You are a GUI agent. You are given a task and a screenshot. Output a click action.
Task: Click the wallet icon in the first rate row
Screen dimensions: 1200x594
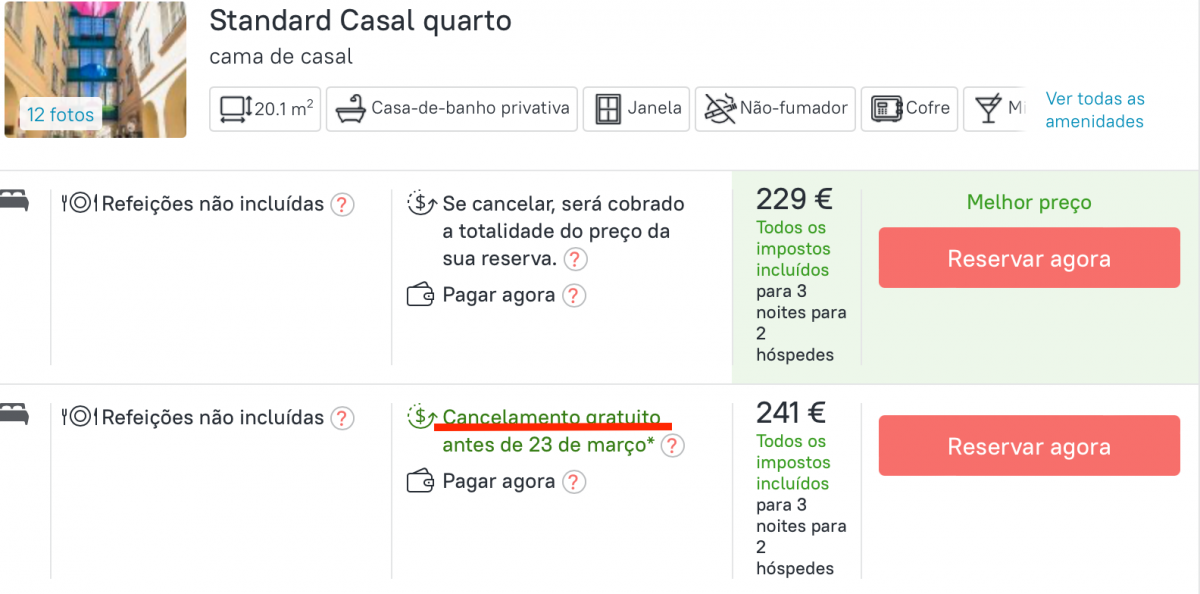point(420,295)
